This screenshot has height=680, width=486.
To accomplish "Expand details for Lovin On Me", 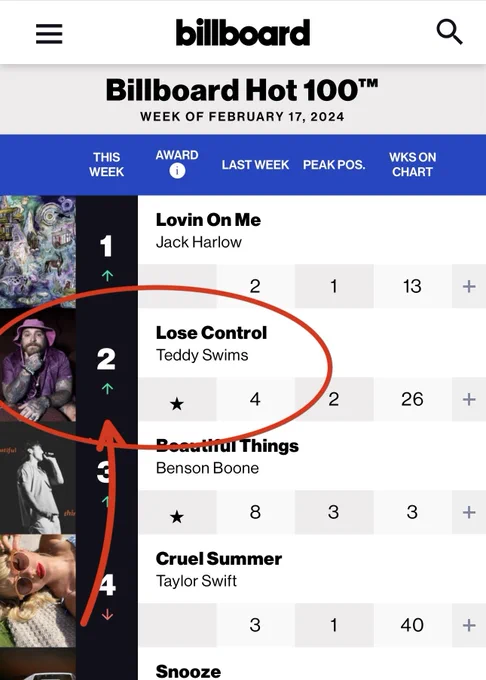I will [469, 286].
